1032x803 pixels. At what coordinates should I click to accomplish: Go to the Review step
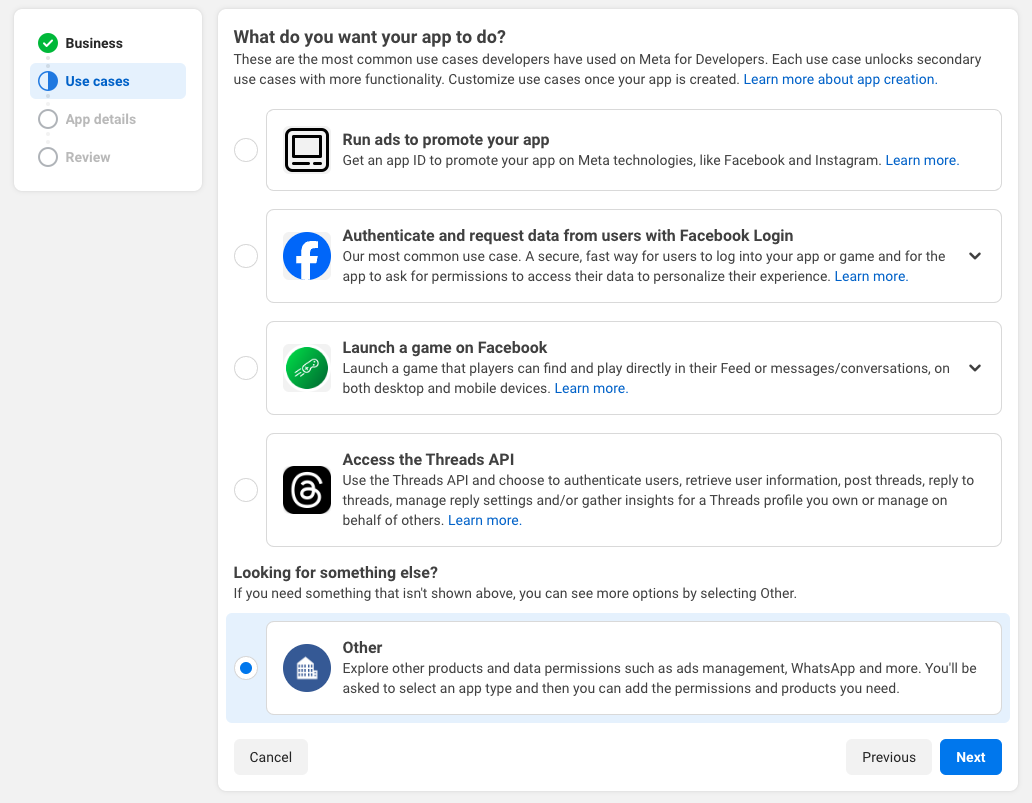(x=88, y=157)
